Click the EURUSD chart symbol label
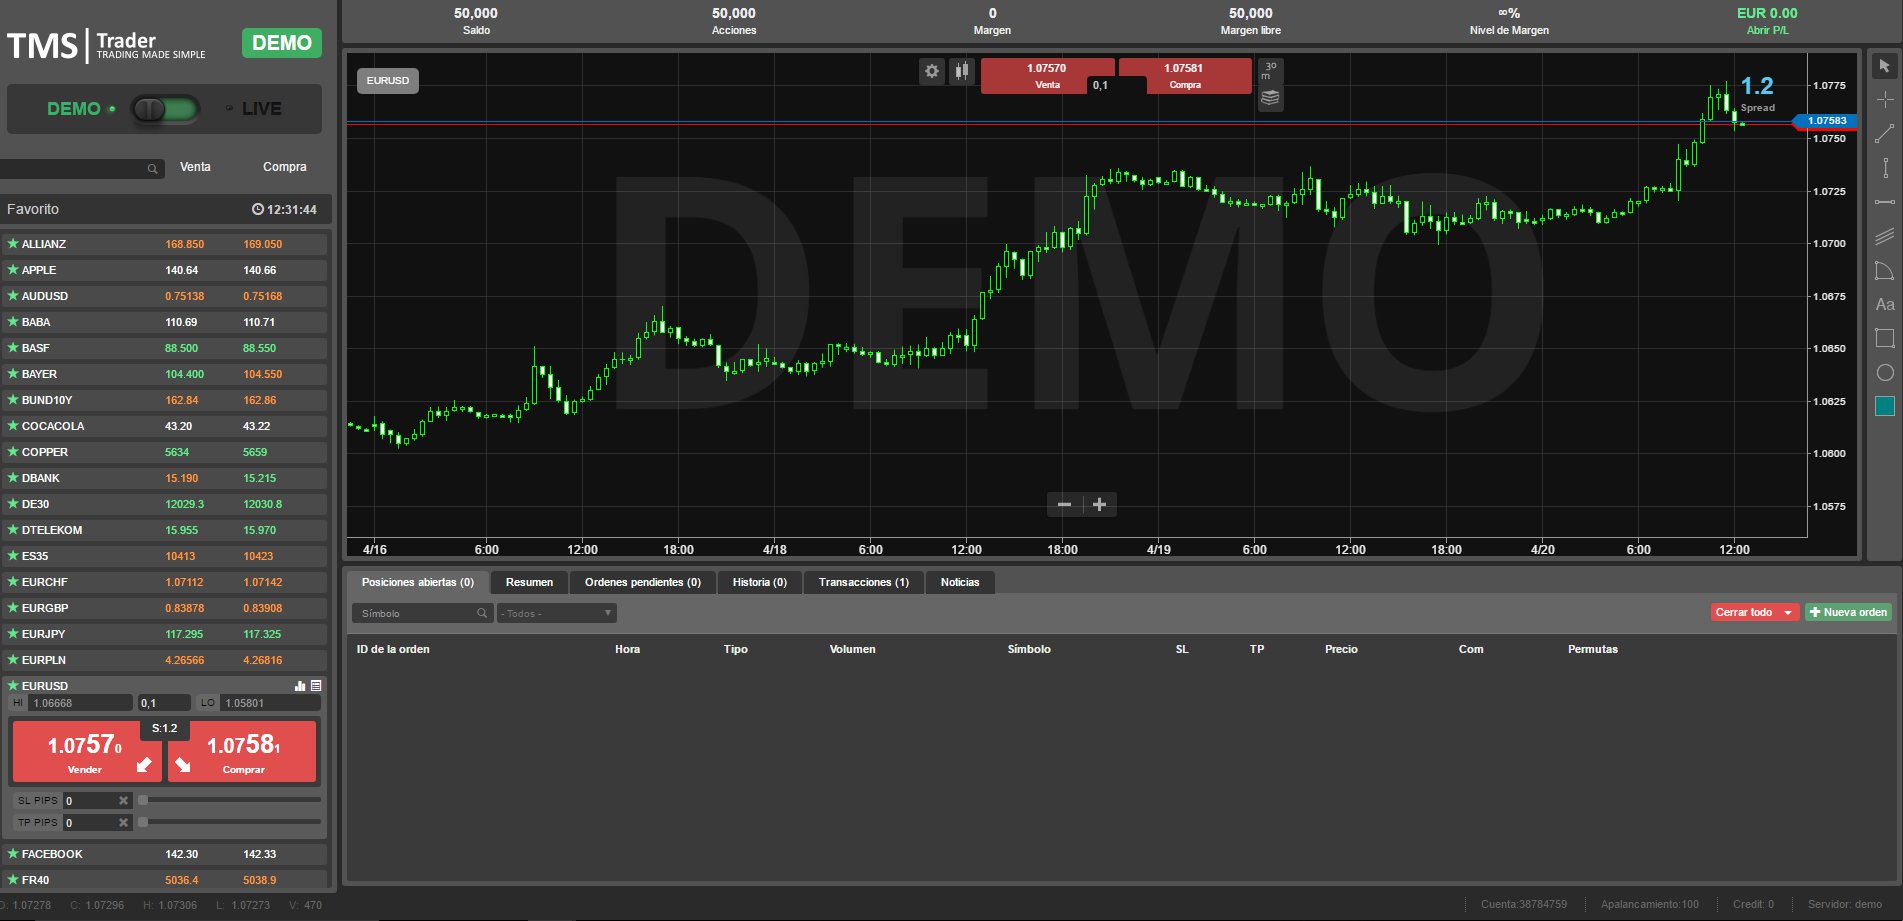 coord(388,80)
